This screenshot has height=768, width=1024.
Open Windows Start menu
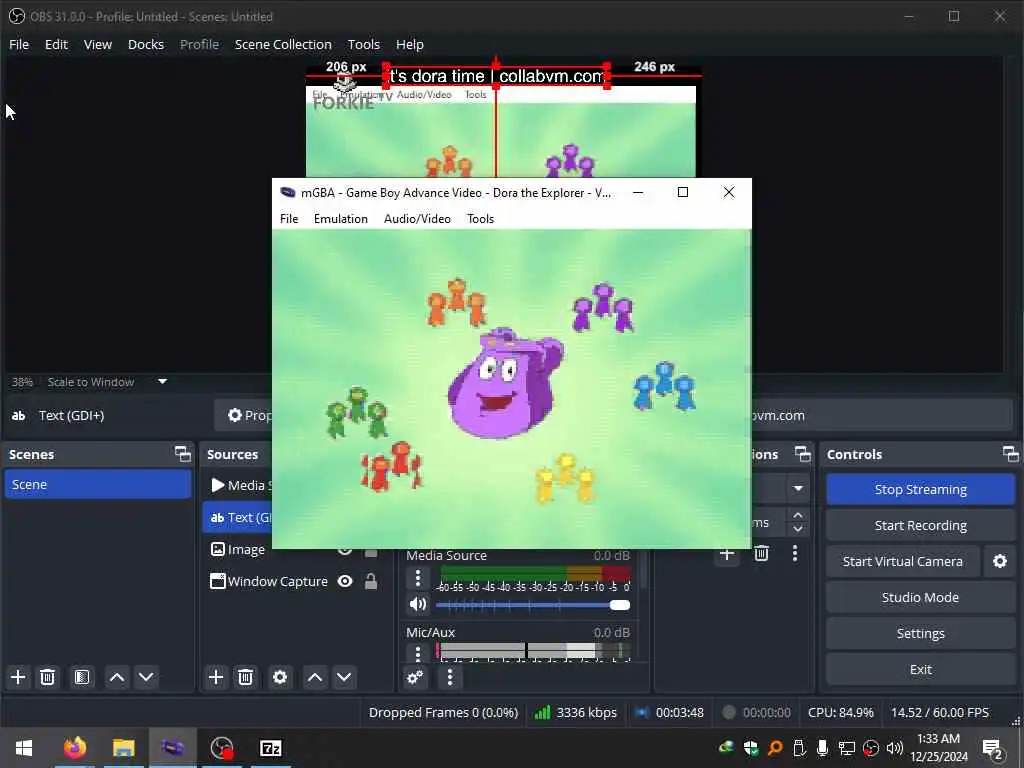pos(24,748)
